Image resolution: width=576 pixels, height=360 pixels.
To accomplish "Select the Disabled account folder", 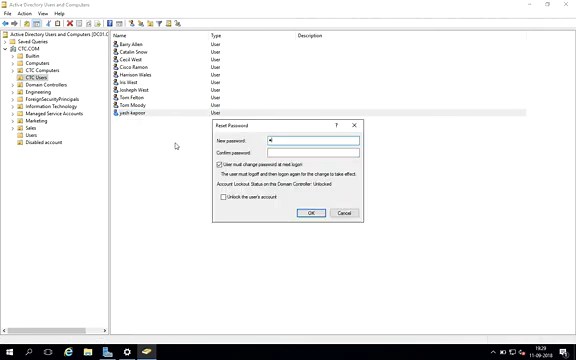I will coord(44,143).
